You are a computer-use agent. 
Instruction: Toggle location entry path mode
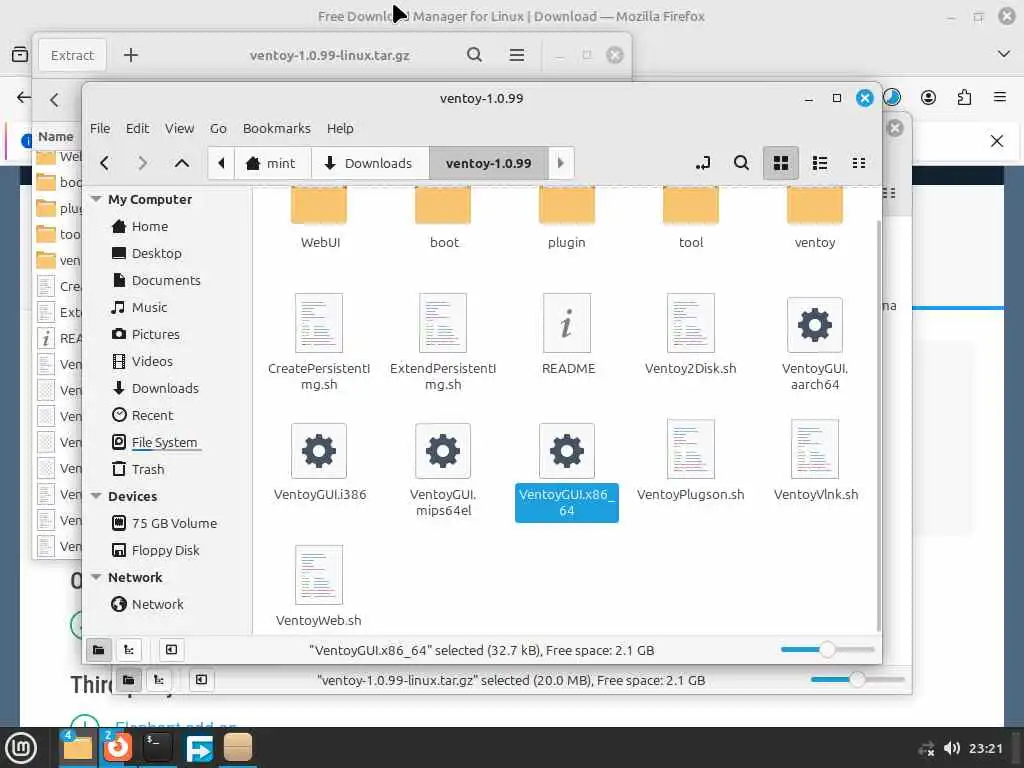coord(703,163)
